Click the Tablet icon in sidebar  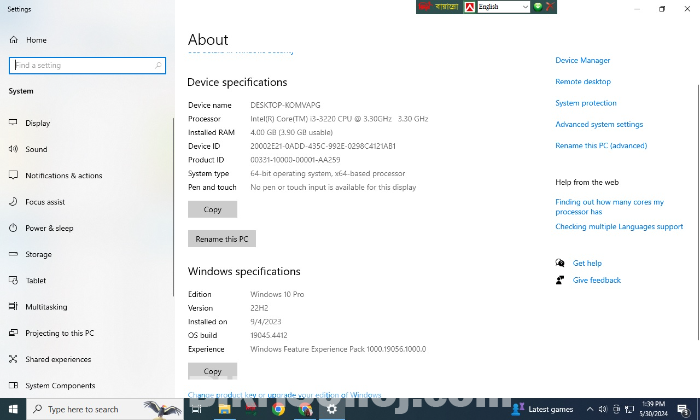13,280
